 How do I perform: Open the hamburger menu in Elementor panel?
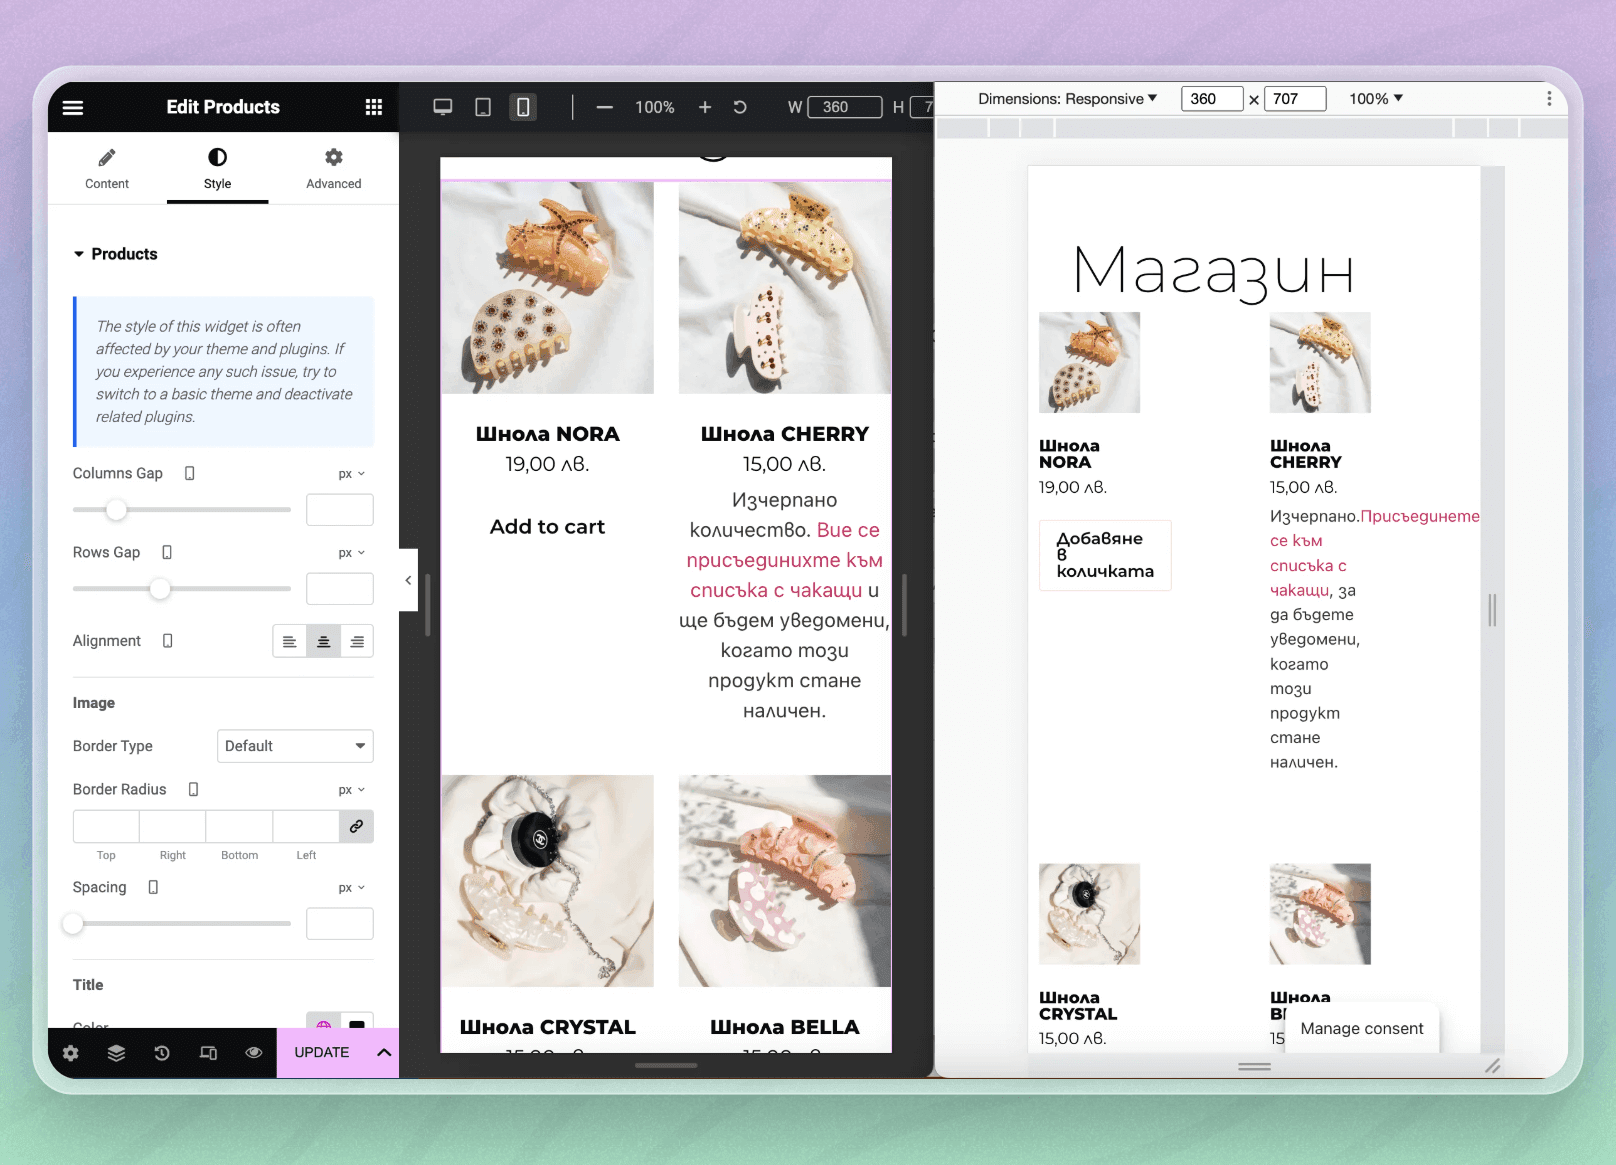pos(73,107)
